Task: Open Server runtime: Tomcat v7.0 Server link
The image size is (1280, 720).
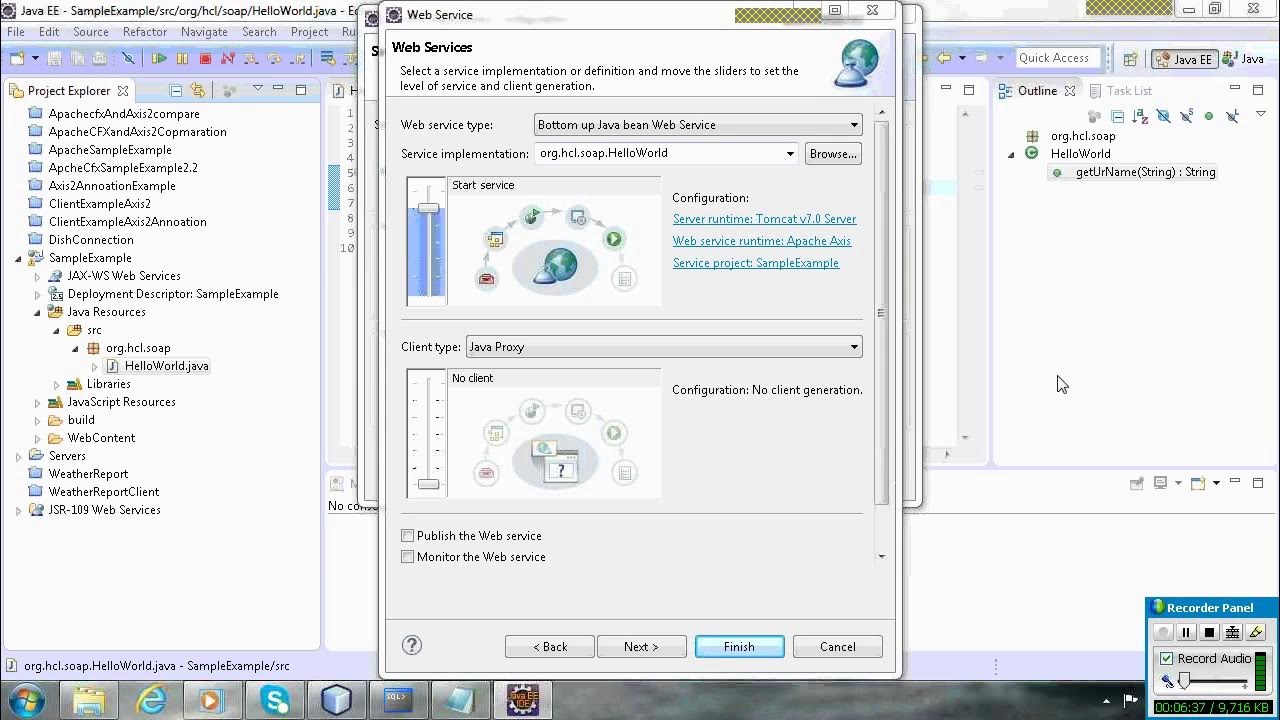Action: pos(764,219)
